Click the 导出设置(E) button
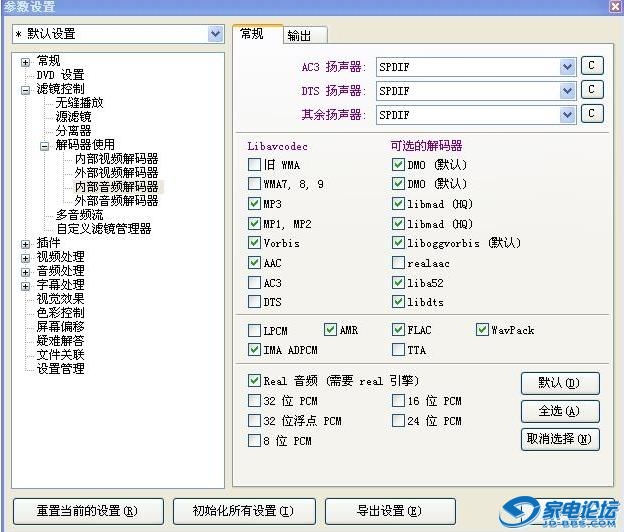Viewport: 624px width, 532px height. (390, 511)
